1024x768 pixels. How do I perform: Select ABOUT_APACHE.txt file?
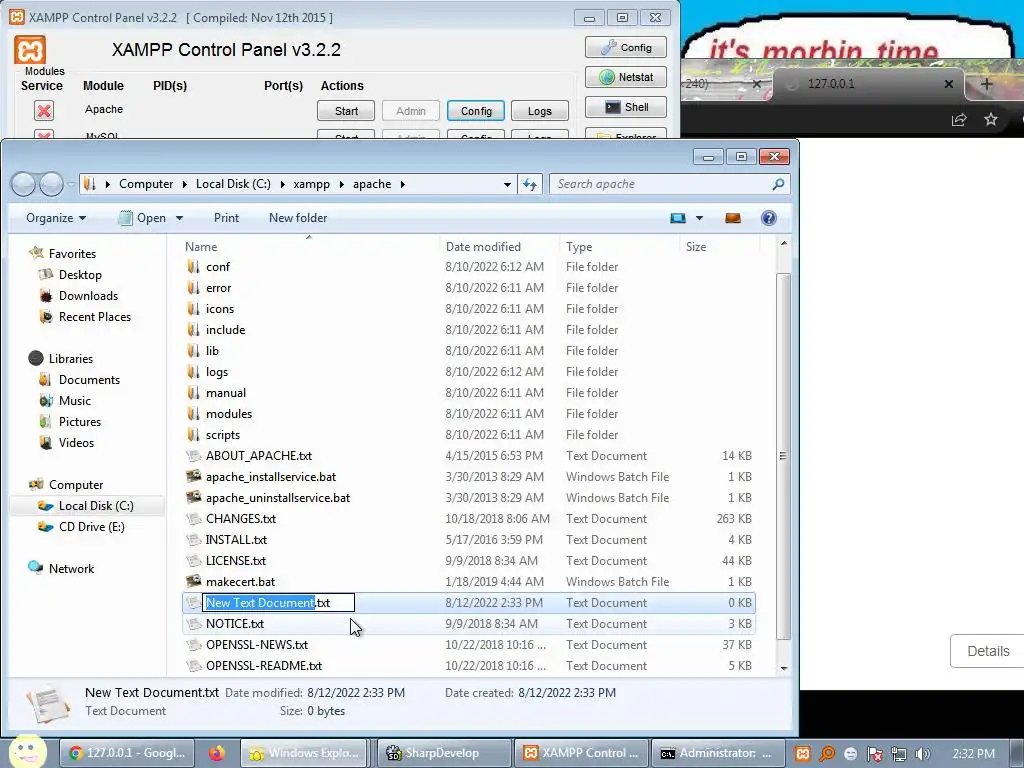pos(259,456)
